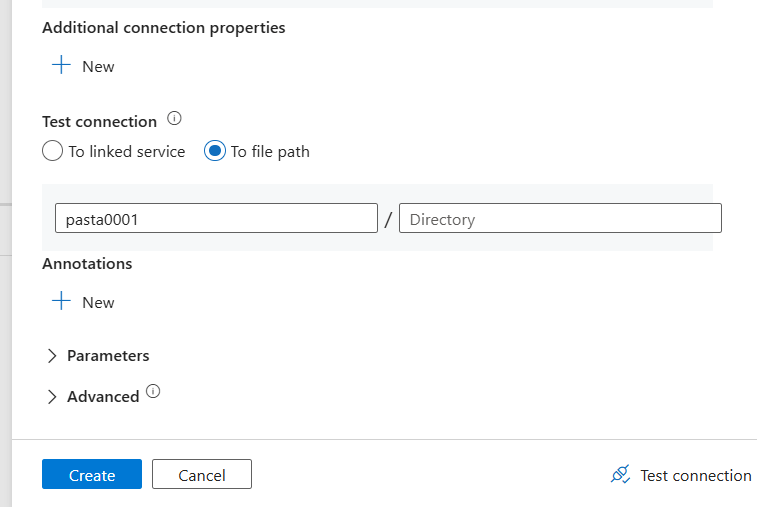757x507 pixels.
Task: Select the To file path radio button
Action: [215, 152]
